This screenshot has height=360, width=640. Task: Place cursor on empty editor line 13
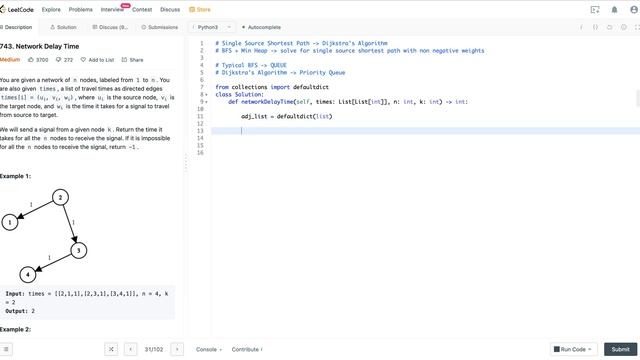click(x=425, y=131)
